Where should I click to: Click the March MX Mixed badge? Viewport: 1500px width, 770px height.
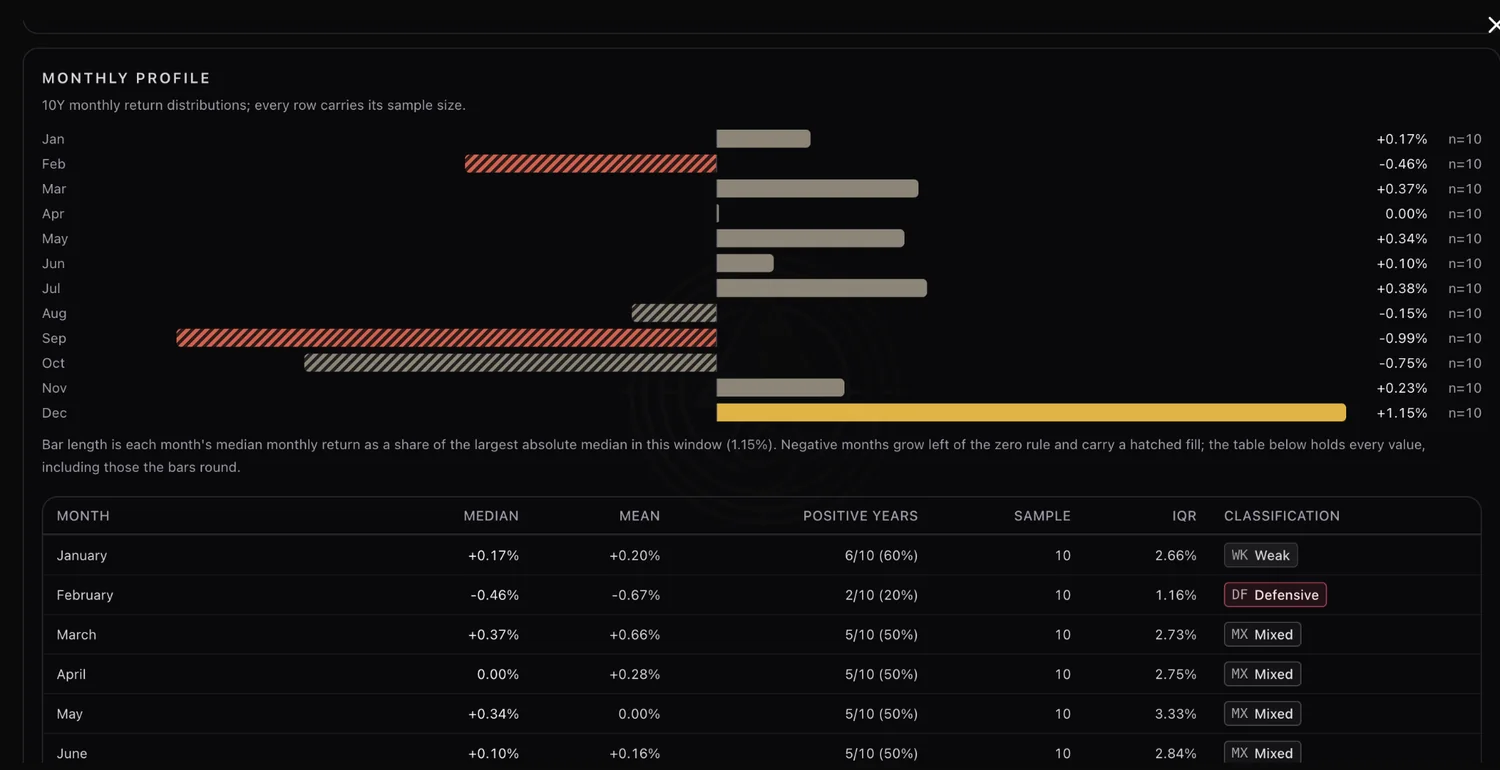1262,634
